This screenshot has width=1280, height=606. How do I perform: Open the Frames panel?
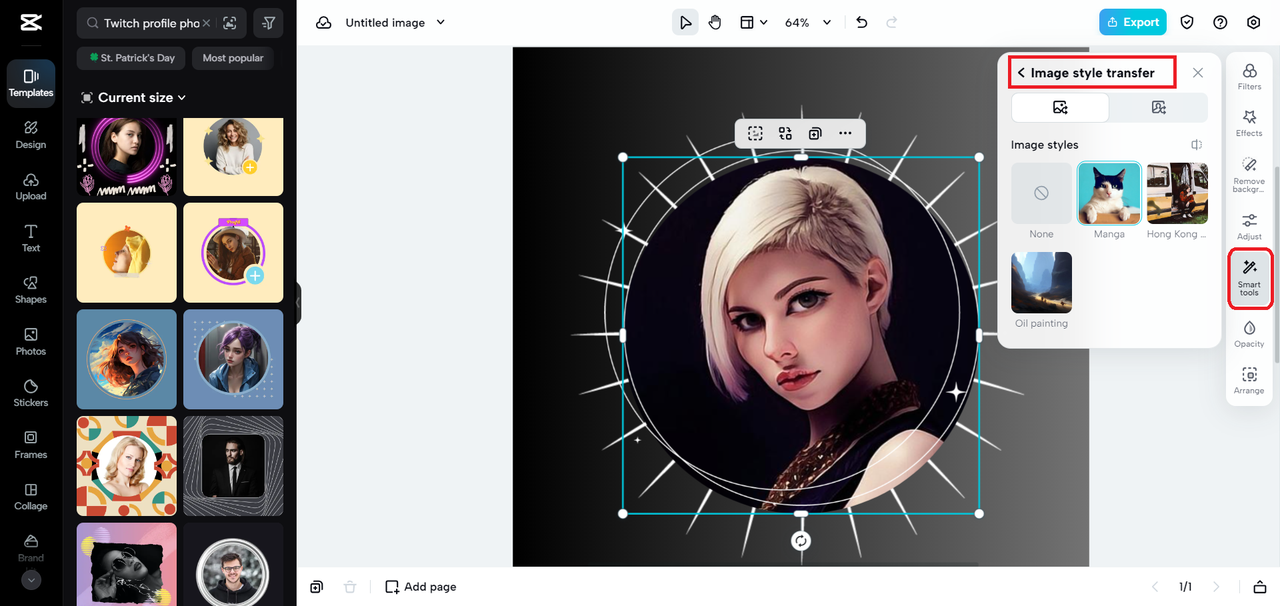click(30, 445)
